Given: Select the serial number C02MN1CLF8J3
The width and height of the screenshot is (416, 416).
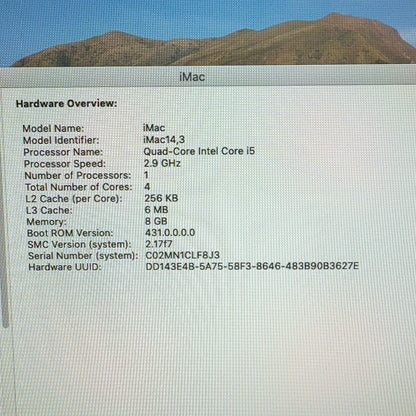Looking at the screenshot, I should coord(183,255).
